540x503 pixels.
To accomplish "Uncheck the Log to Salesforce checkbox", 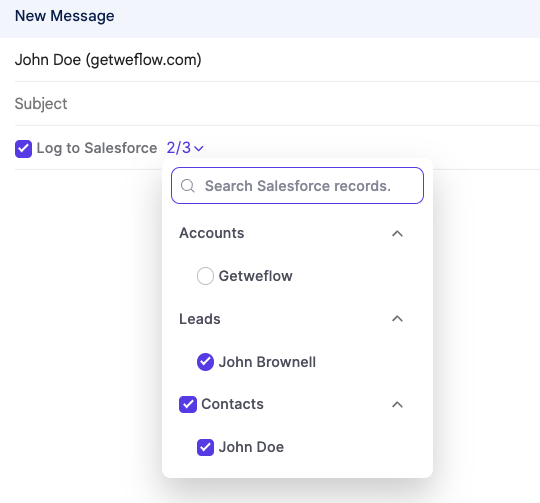I will (x=23, y=149).
